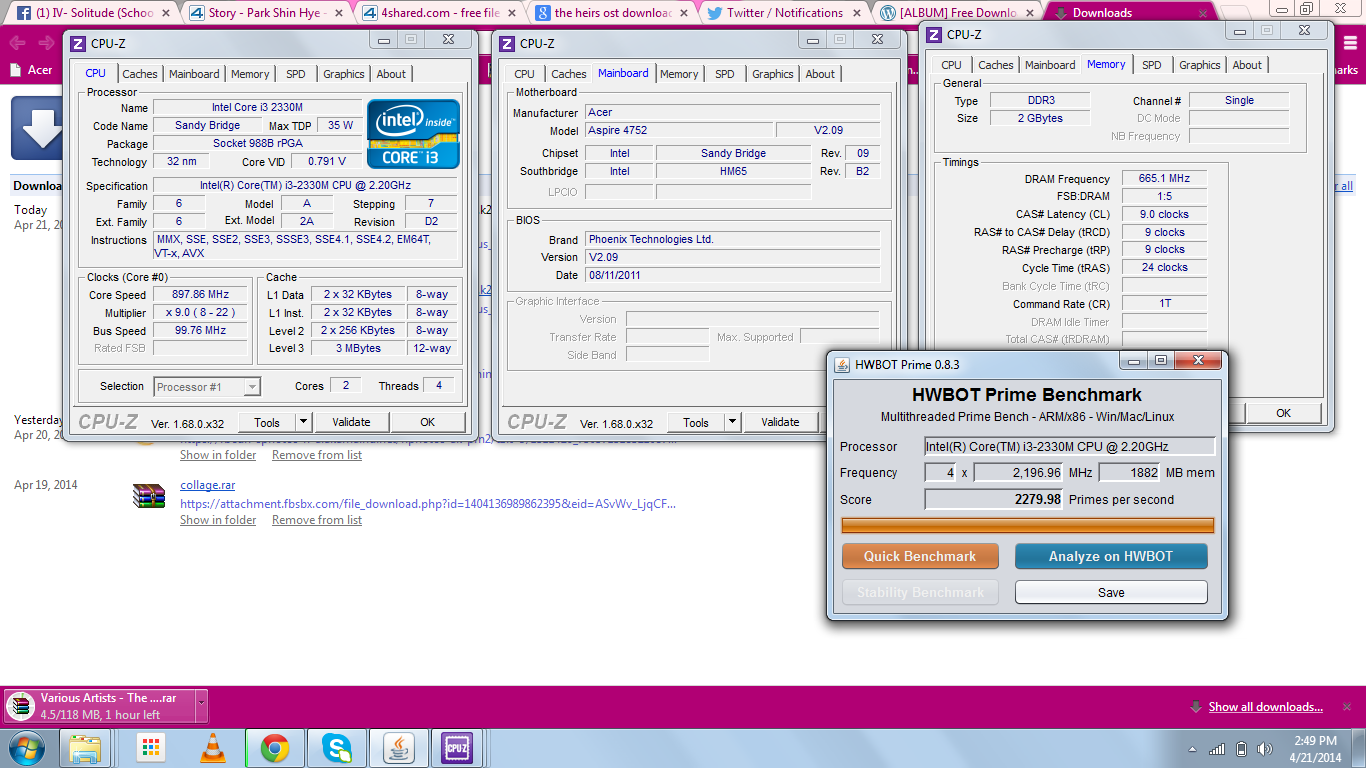Screen dimensions: 1366x768
Task: Switch to the Java HWBOT Prime taskbar icon
Action: point(401,748)
